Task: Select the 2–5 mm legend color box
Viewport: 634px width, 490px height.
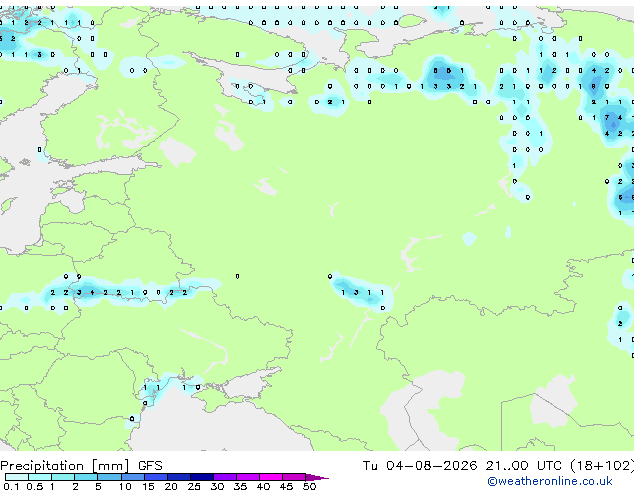Action: pyautogui.click(x=86, y=477)
